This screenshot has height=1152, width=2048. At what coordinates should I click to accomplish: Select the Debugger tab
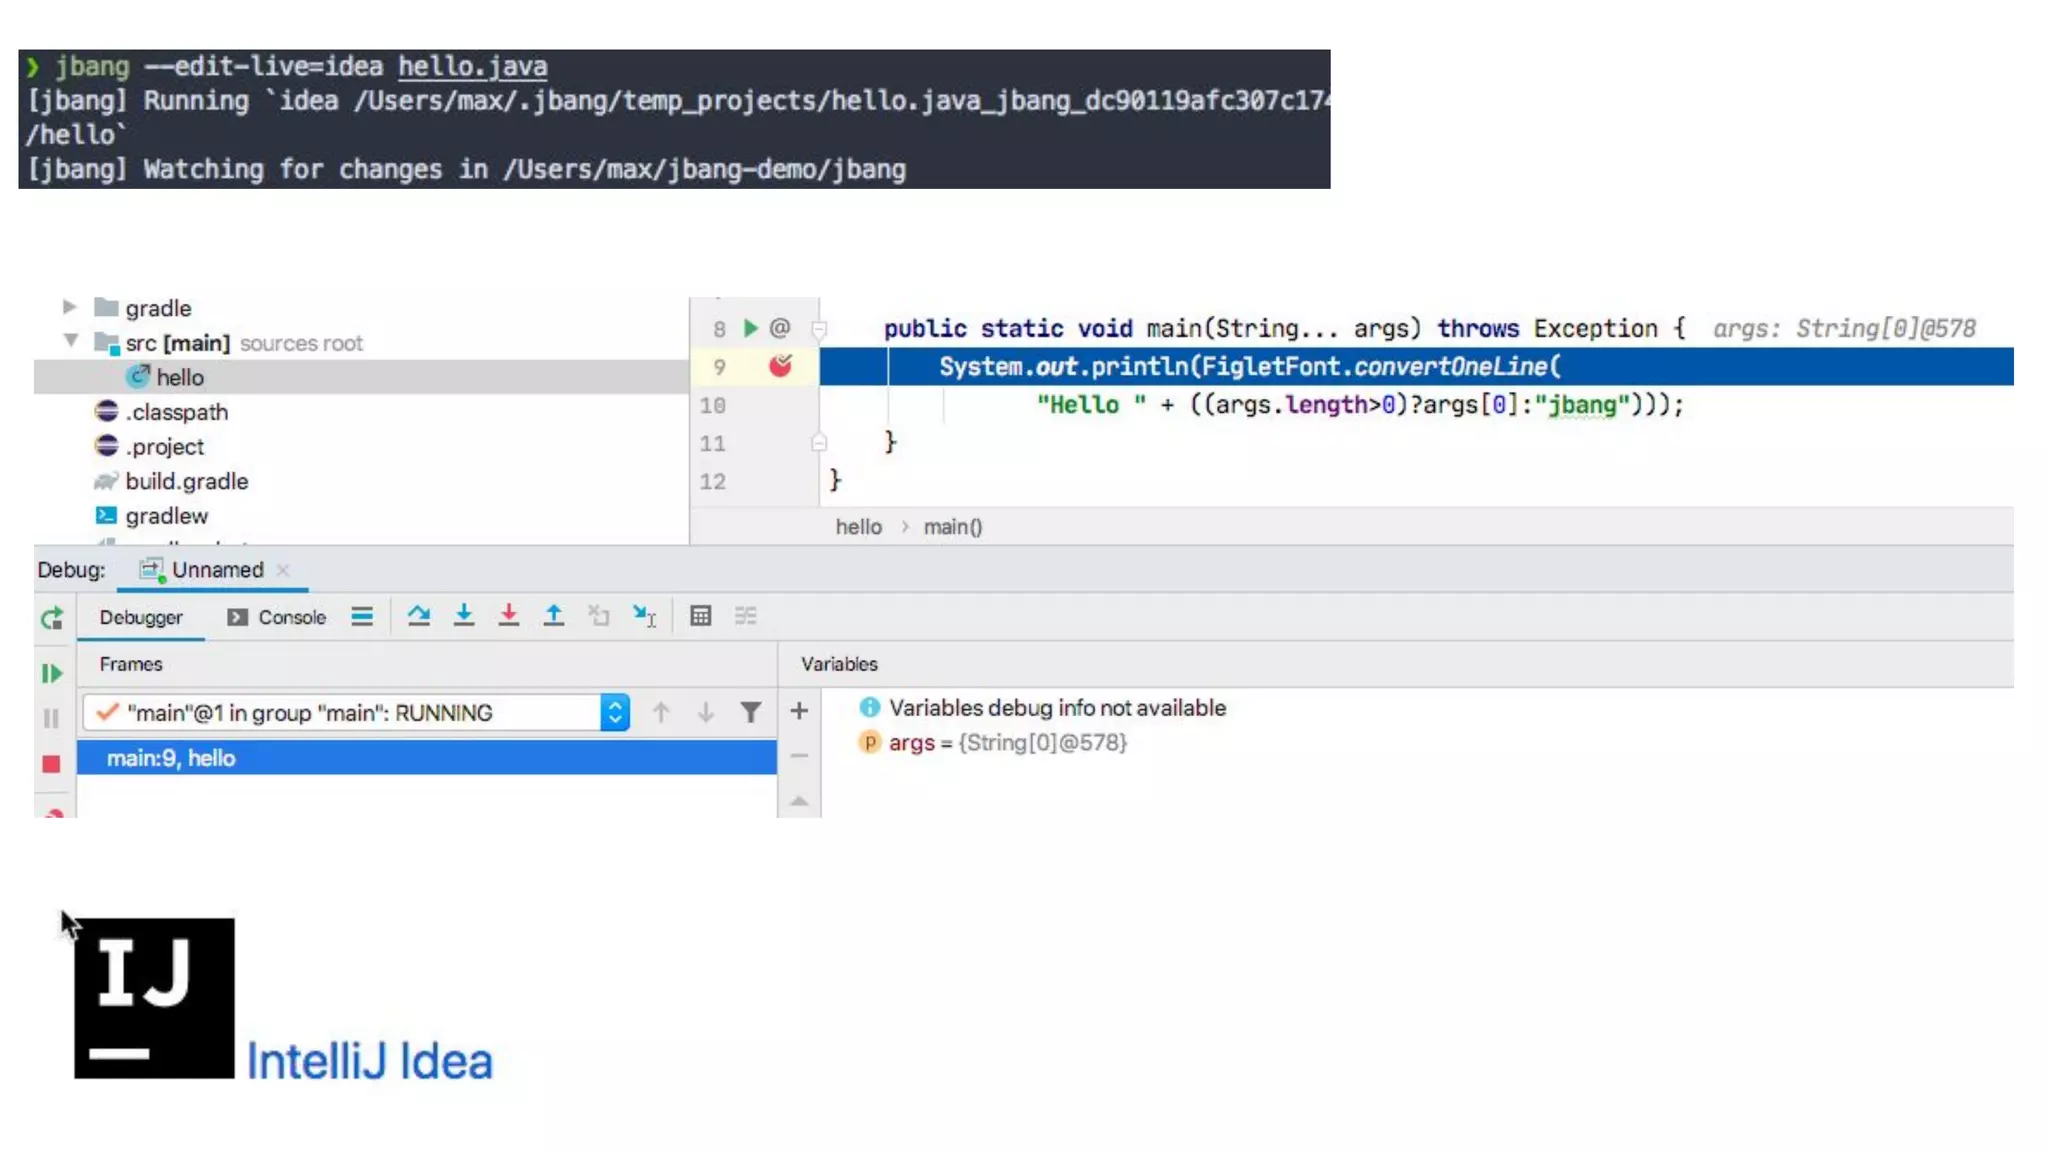(141, 617)
